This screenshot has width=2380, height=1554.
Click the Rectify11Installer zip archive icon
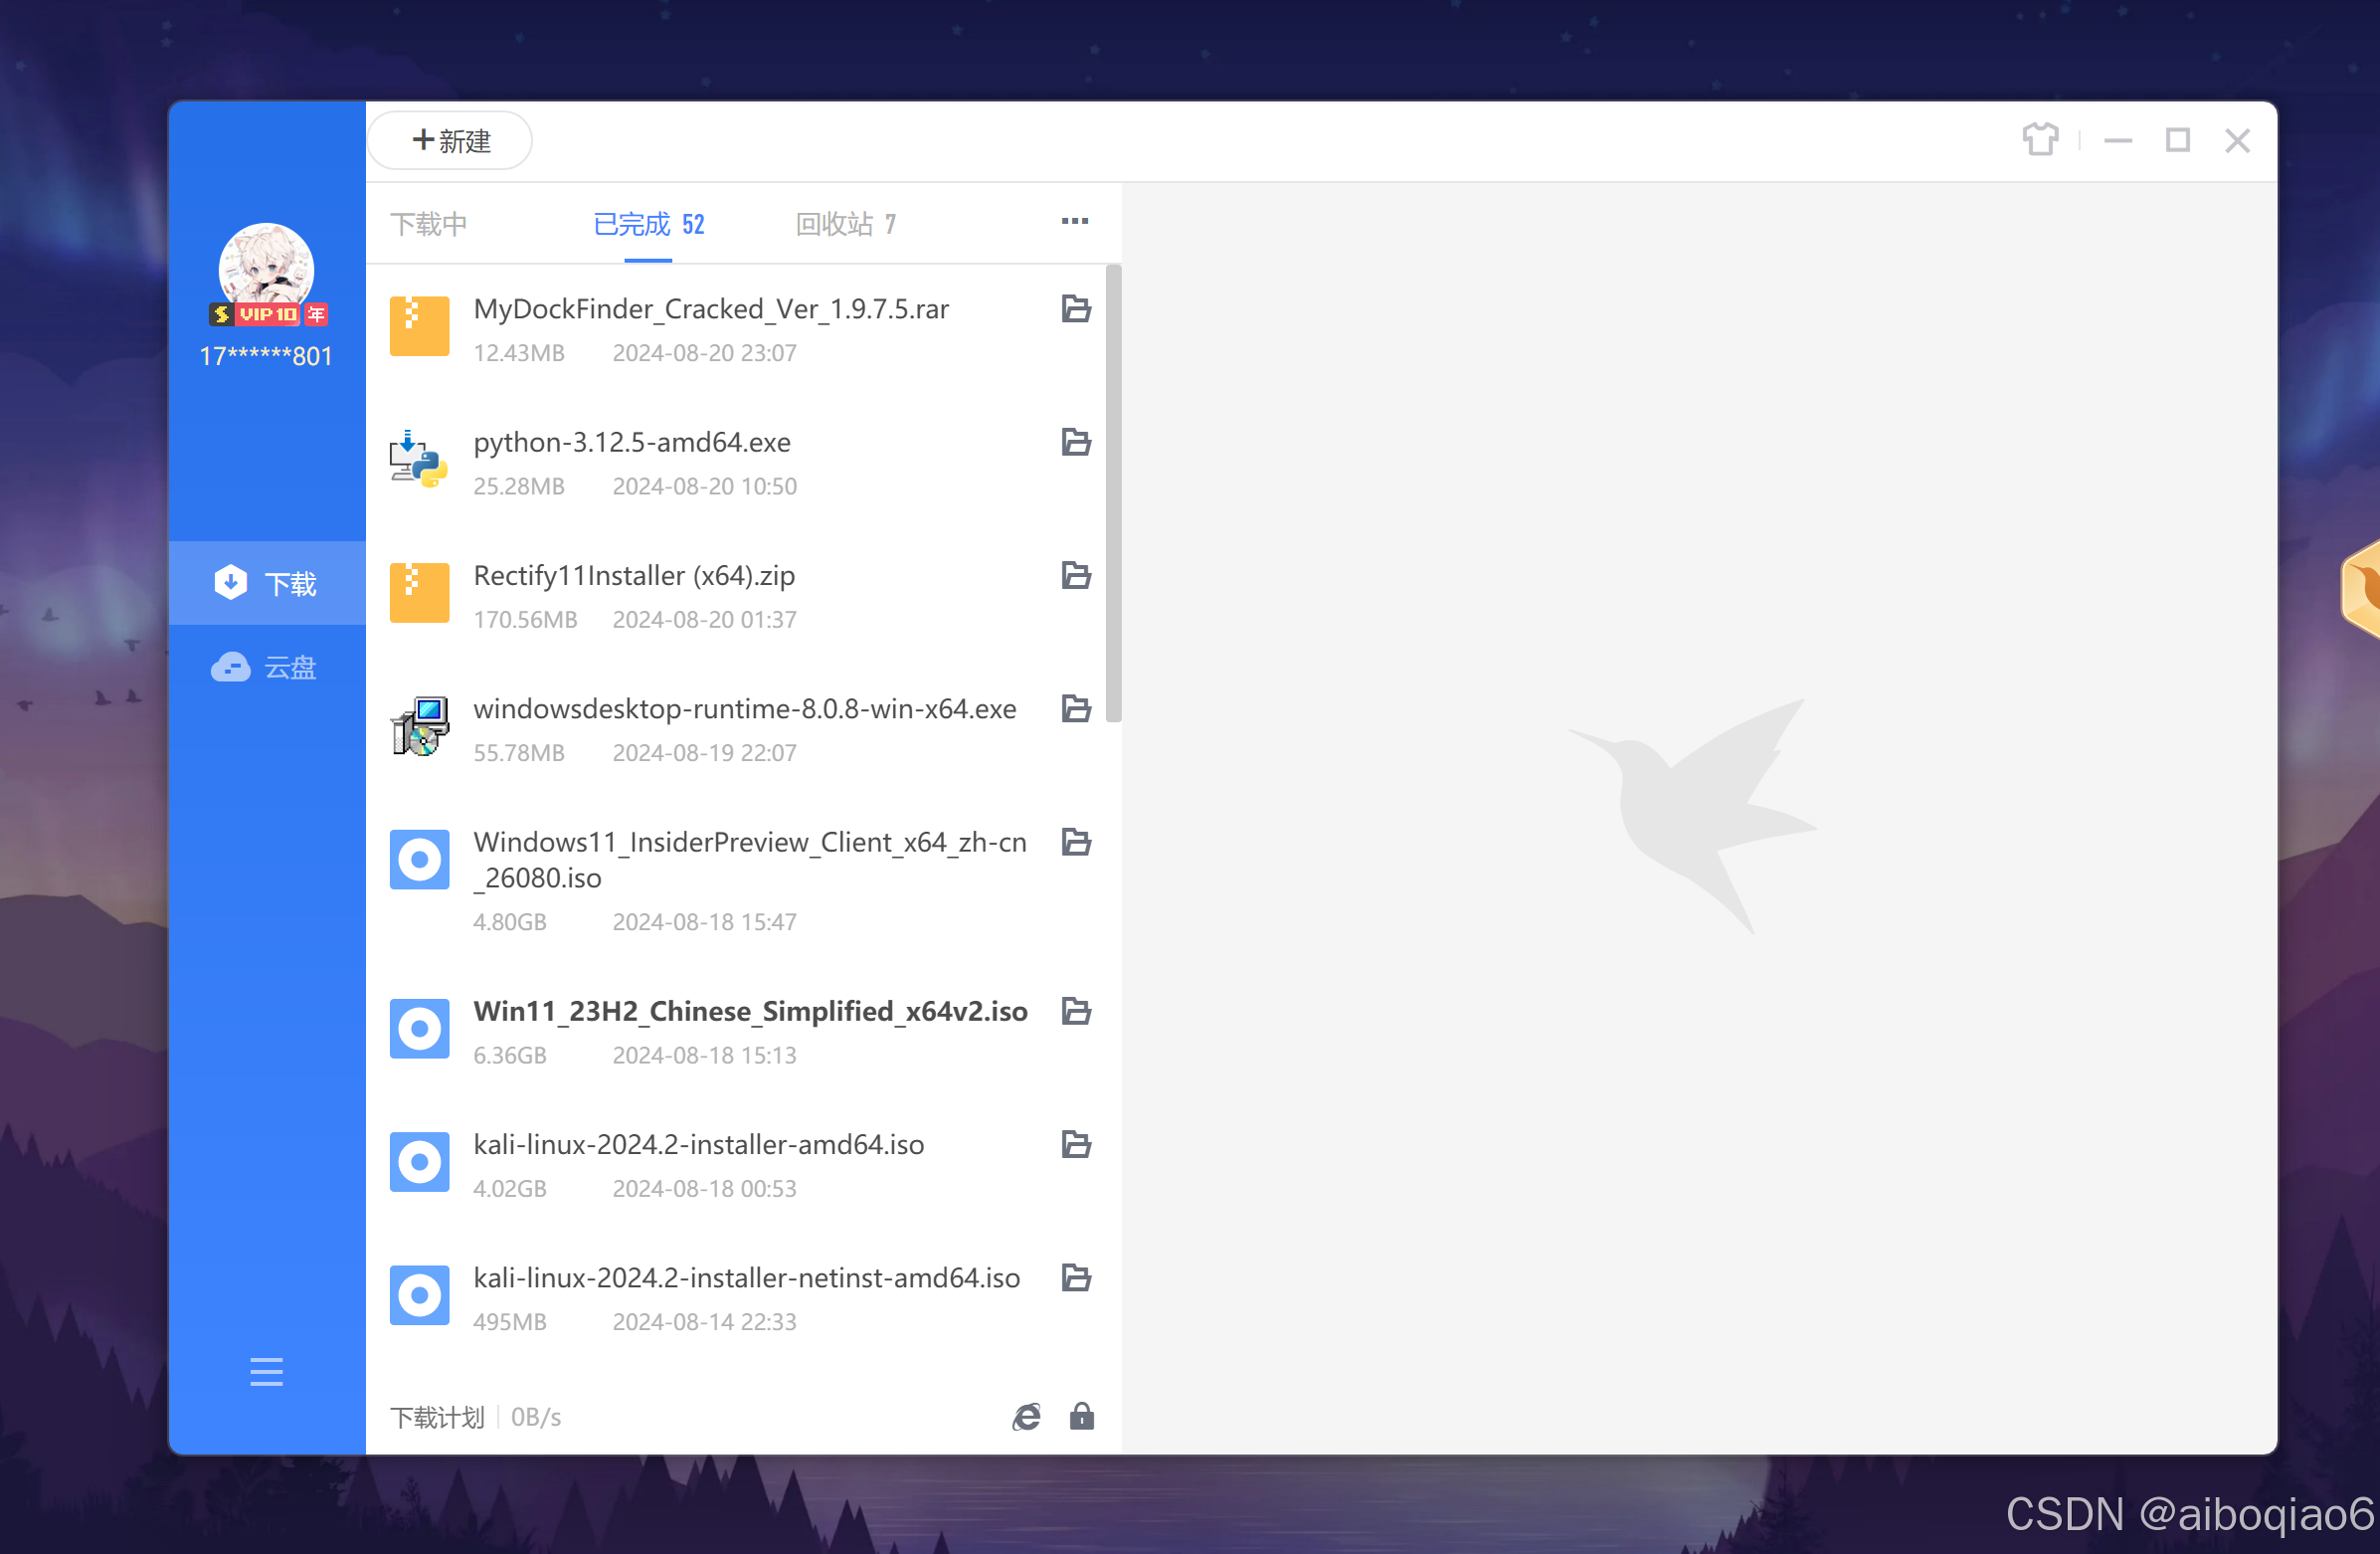(419, 592)
